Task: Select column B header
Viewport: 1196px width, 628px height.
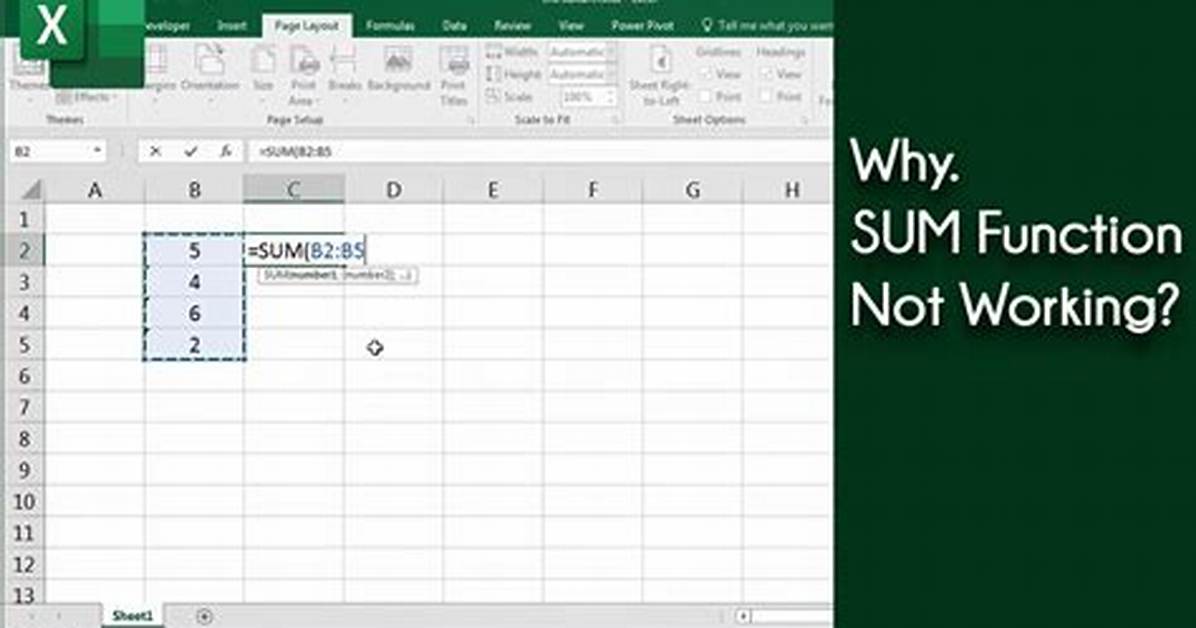Action: point(195,189)
